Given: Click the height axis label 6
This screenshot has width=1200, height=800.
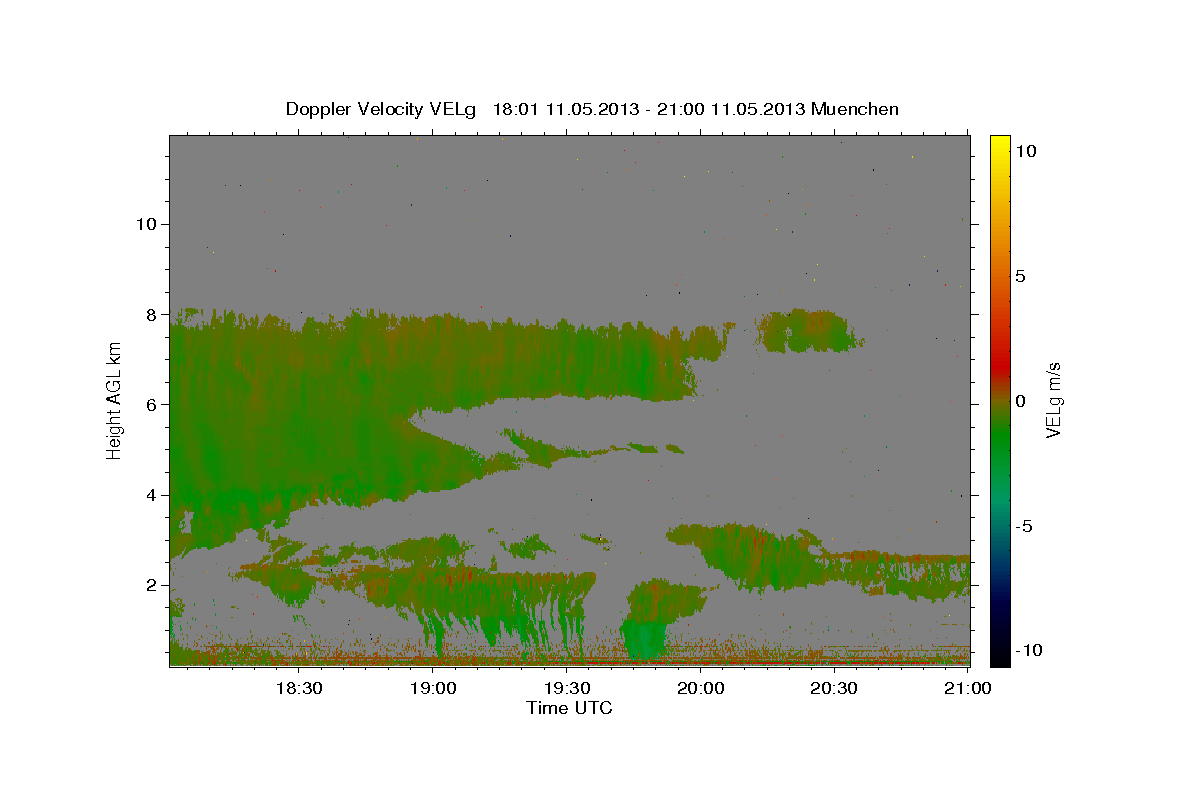Looking at the screenshot, I should click(x=149, y=404).
